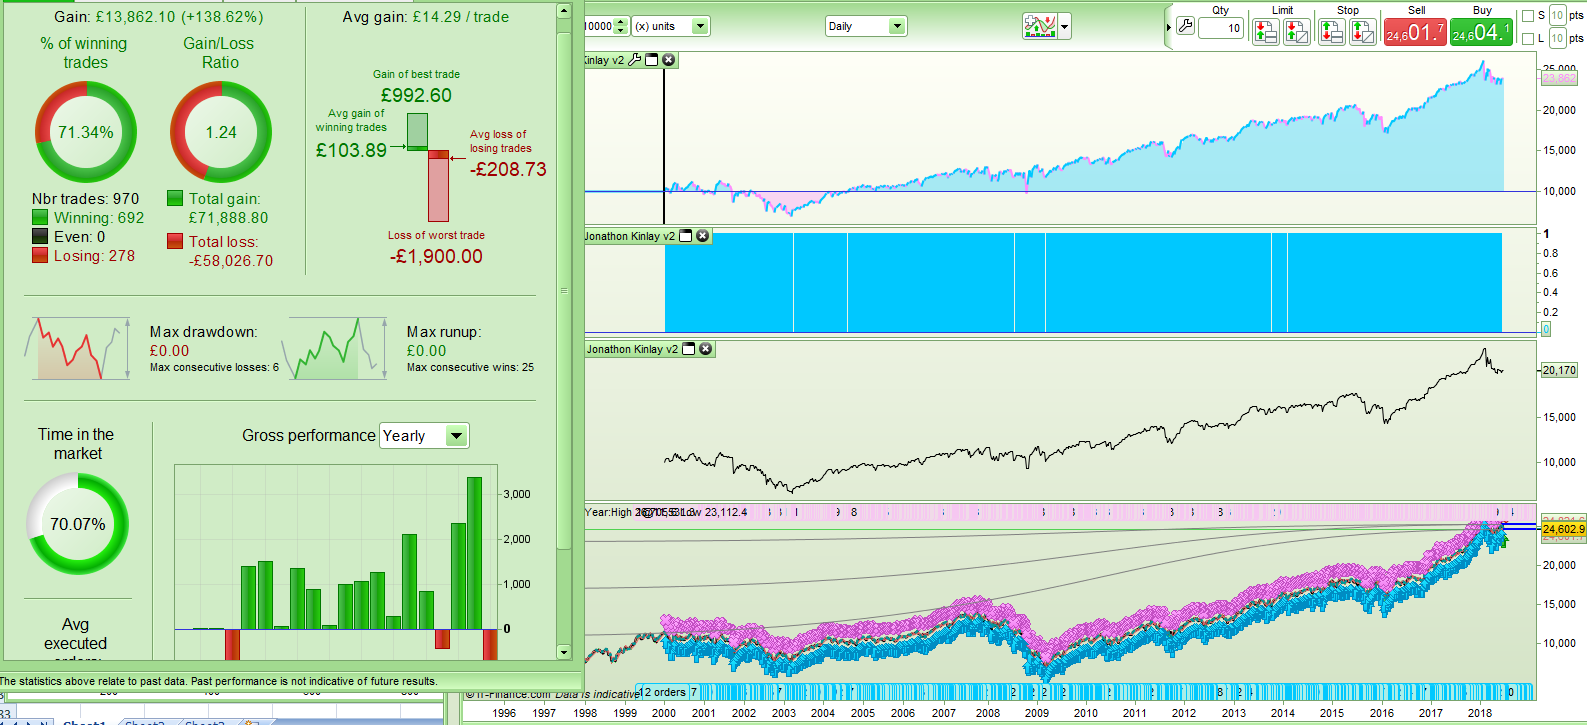Click the second Stop order icon

click(x=1363, y=32)
